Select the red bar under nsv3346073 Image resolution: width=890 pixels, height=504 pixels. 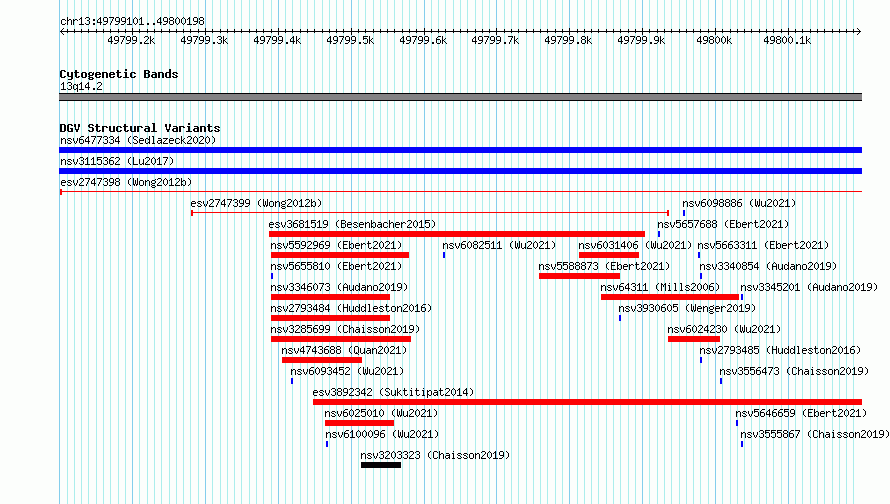pos(330,297)
